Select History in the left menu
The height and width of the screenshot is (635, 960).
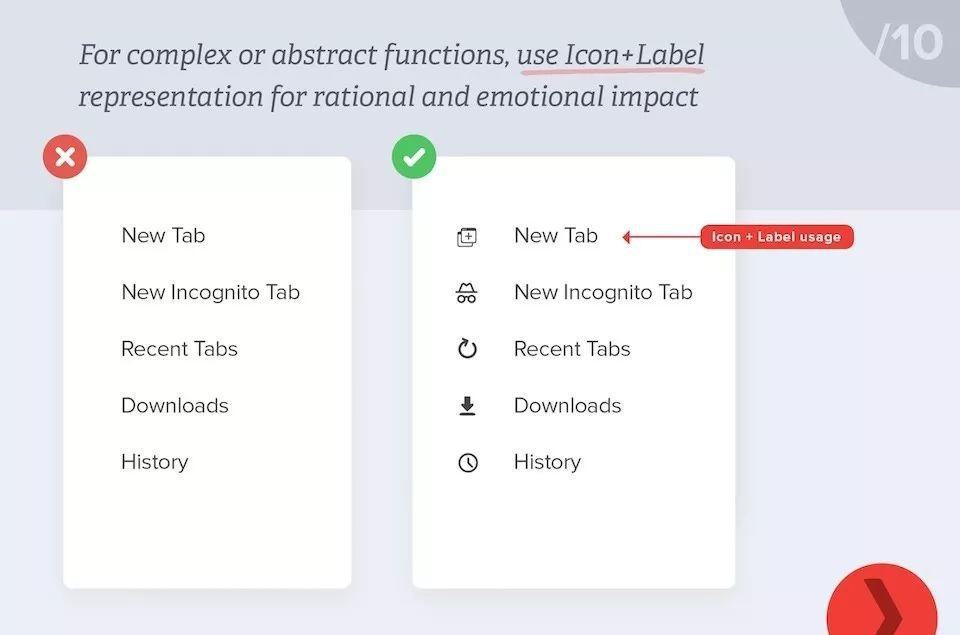[x=154, y=462]
